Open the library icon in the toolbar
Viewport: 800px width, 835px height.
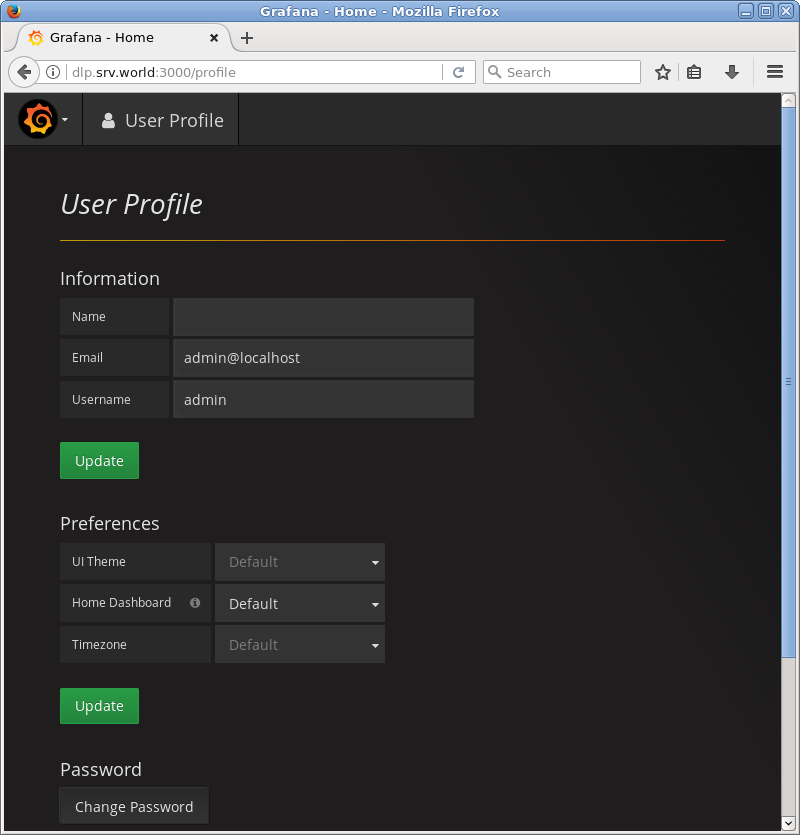click(x=697, y=71)
